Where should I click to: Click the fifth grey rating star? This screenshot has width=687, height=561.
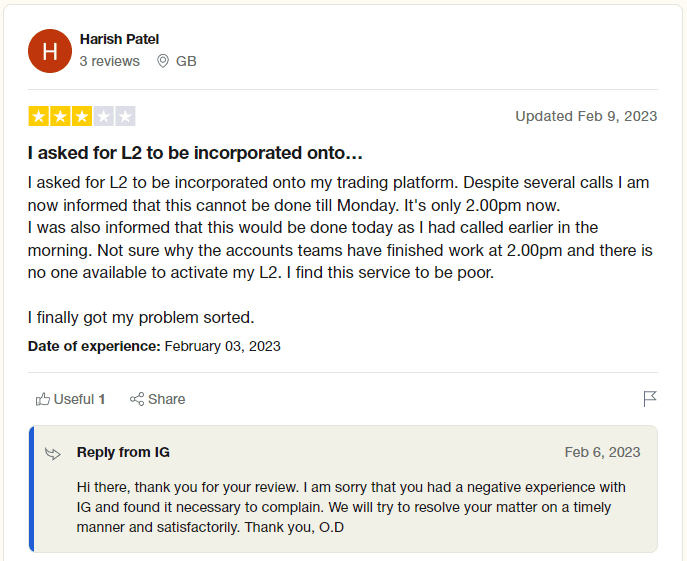pyautogui.click(x=125, y=117)
